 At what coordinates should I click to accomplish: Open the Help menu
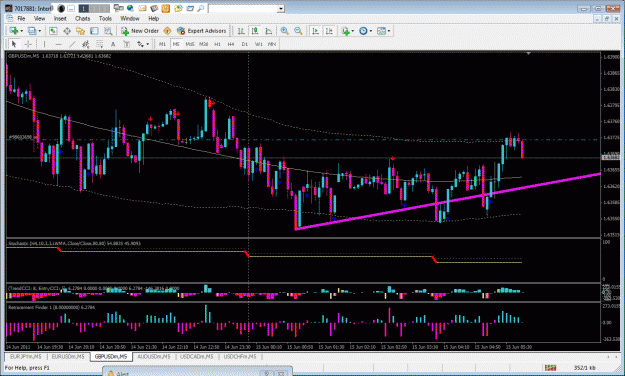click(153, 18)
